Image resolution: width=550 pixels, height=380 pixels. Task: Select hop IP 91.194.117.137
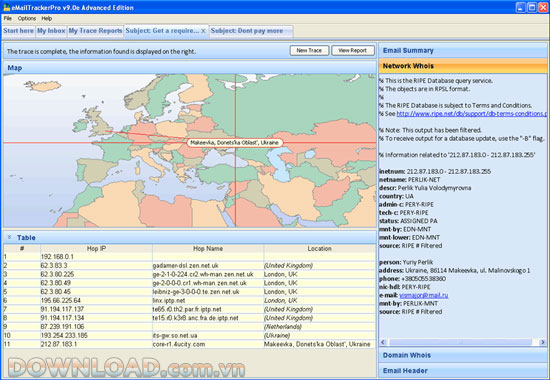[62, 309]
